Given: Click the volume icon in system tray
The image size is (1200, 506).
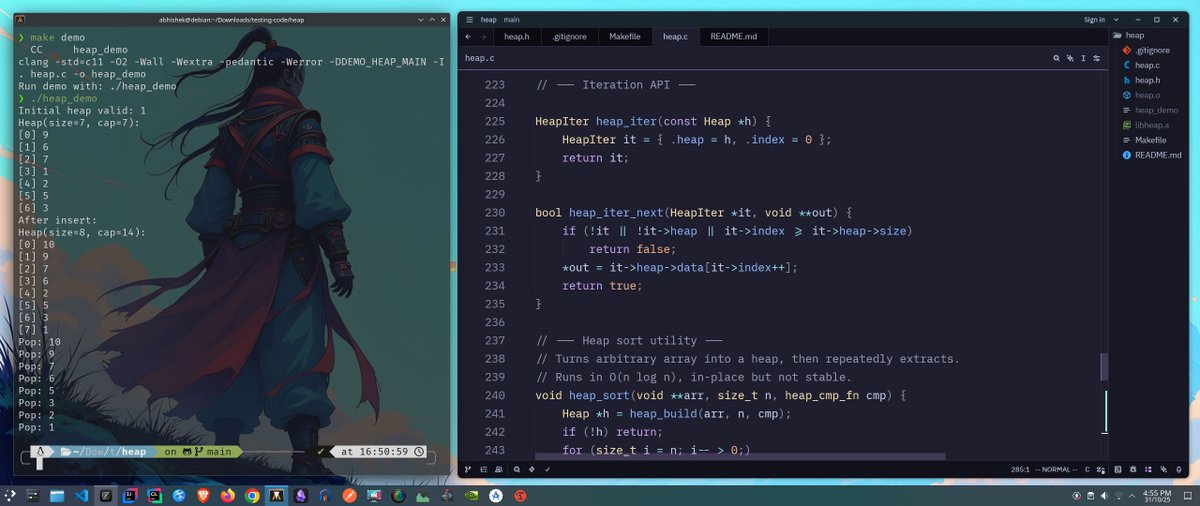Looking at the screenshot, I should 1104,496.
